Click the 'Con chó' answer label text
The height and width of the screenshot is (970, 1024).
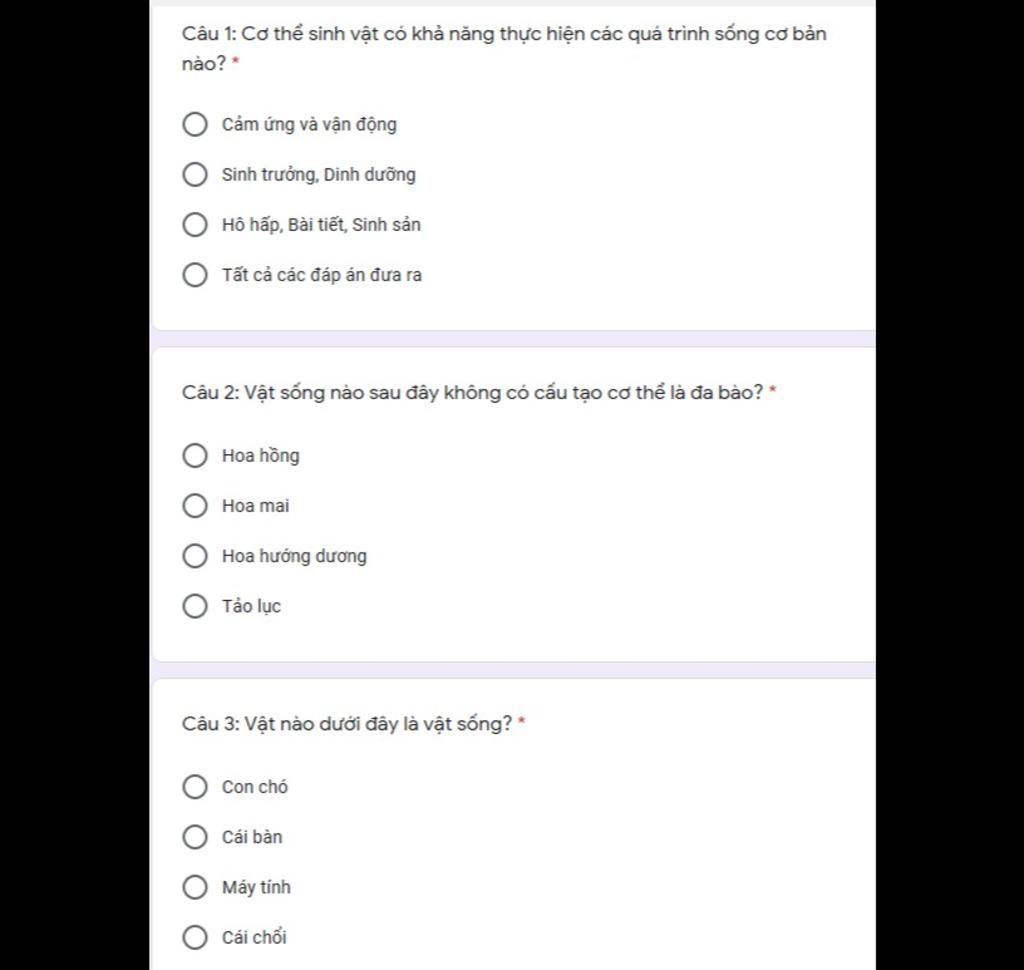tap(255, 787)
